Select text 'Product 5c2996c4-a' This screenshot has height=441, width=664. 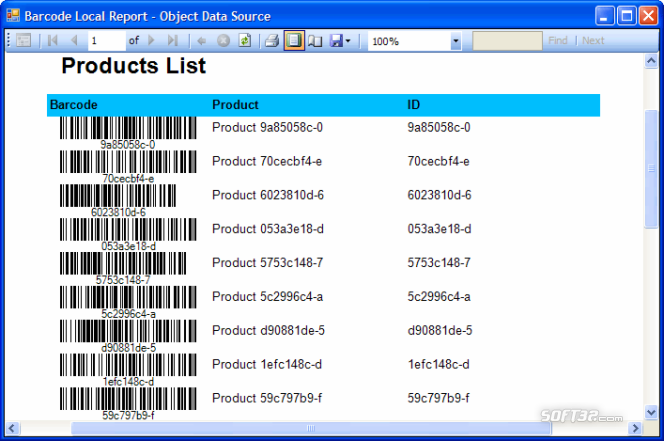267,297
